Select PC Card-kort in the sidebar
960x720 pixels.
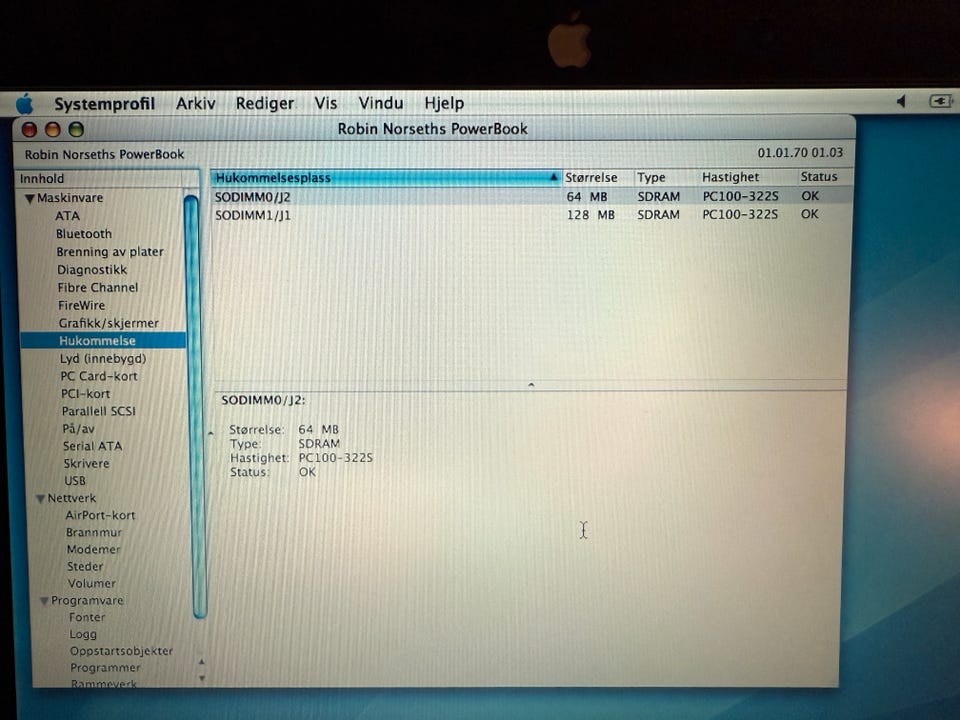(x=99, y=376)
